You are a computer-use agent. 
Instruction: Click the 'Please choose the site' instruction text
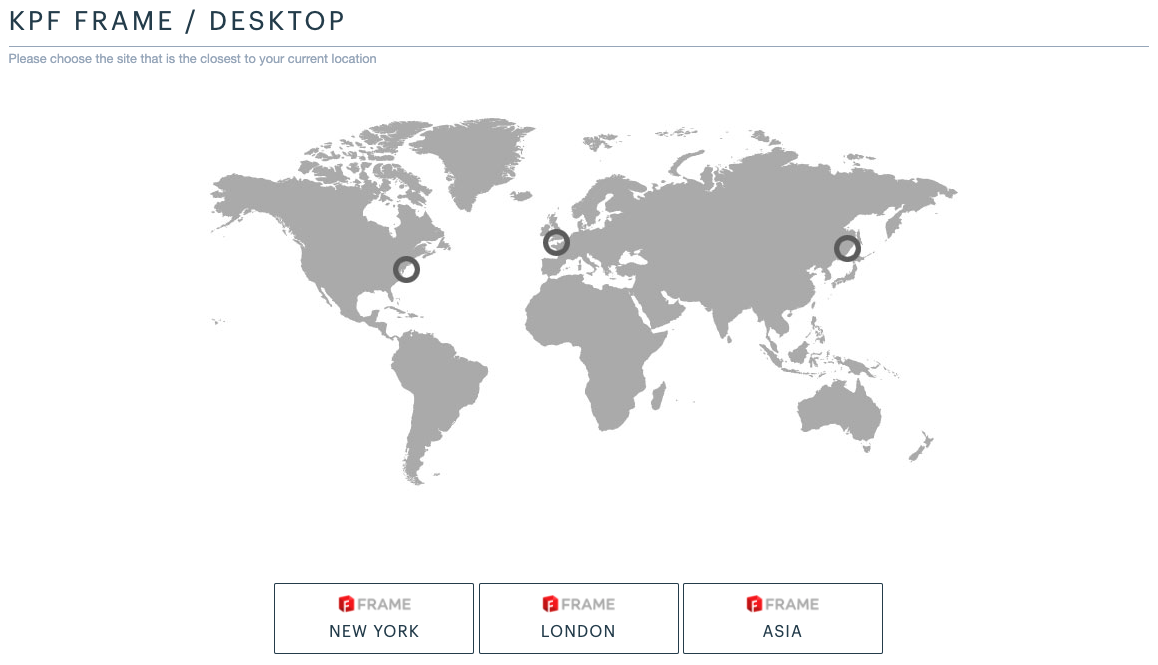(193, 59)
